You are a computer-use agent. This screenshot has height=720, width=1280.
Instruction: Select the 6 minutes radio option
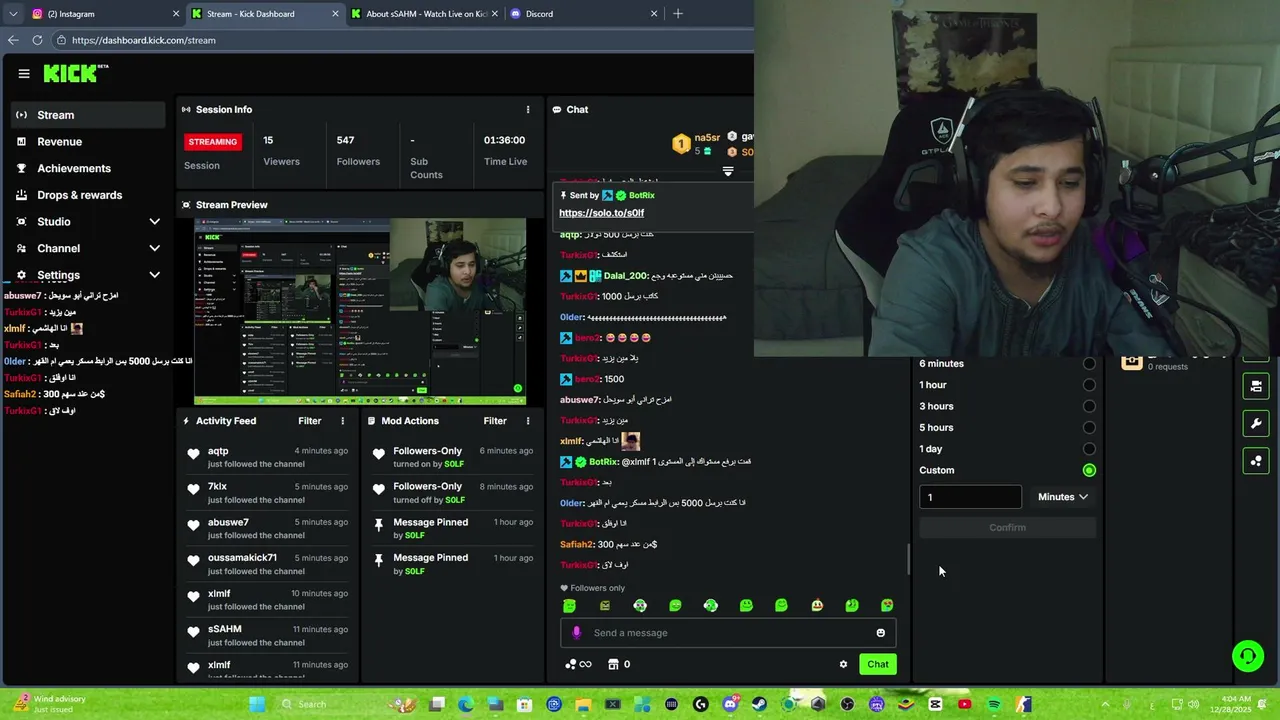tap(1089, 364)
